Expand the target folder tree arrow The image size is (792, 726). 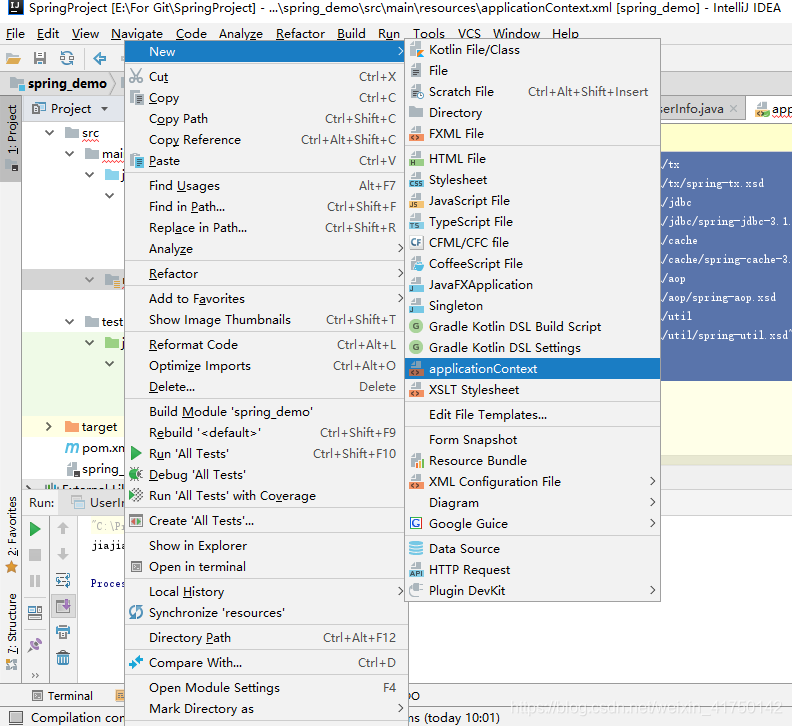[48, 427]
